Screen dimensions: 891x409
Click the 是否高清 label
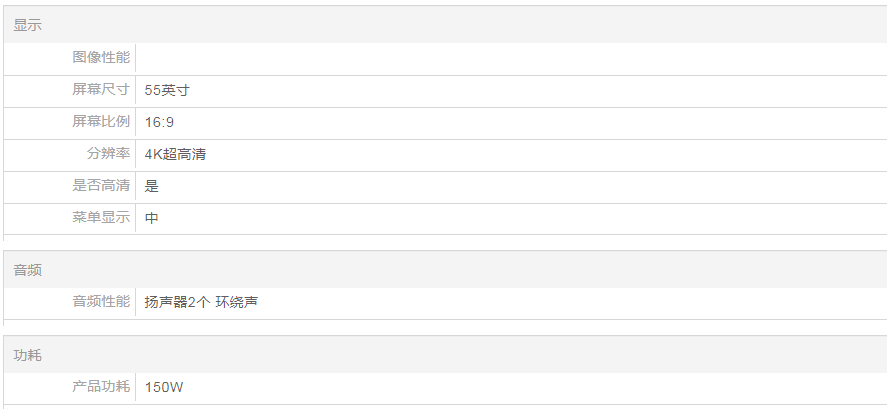tap(101, 186)
